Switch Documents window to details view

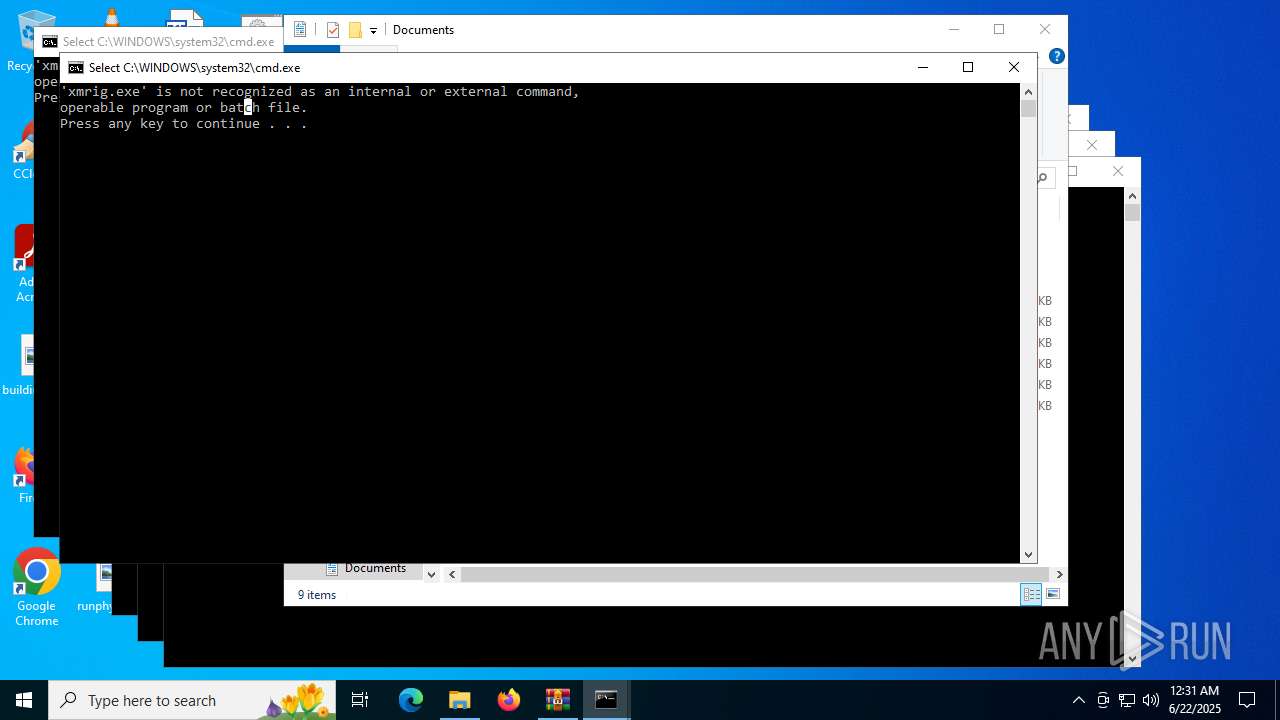[x=1031, y=594]
